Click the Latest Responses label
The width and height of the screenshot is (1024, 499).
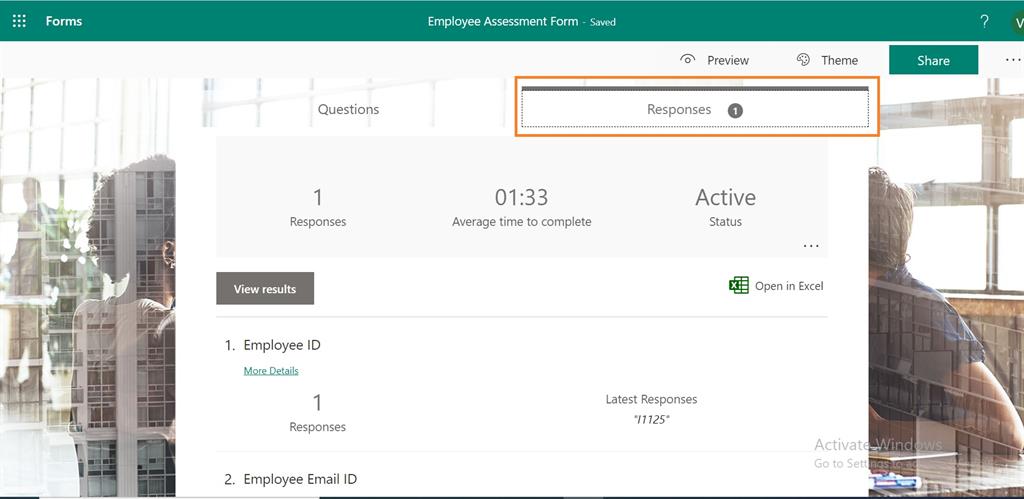(651, 399)
